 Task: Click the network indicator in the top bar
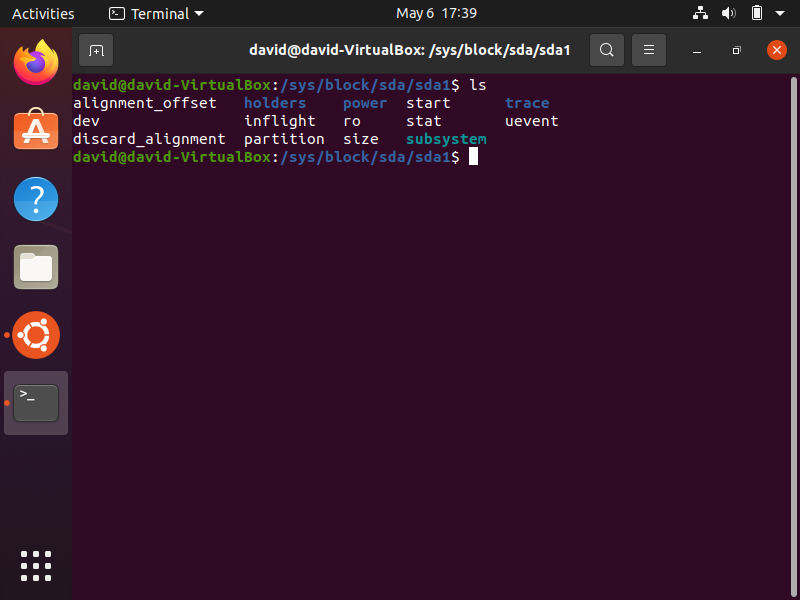tap(700, 13)
